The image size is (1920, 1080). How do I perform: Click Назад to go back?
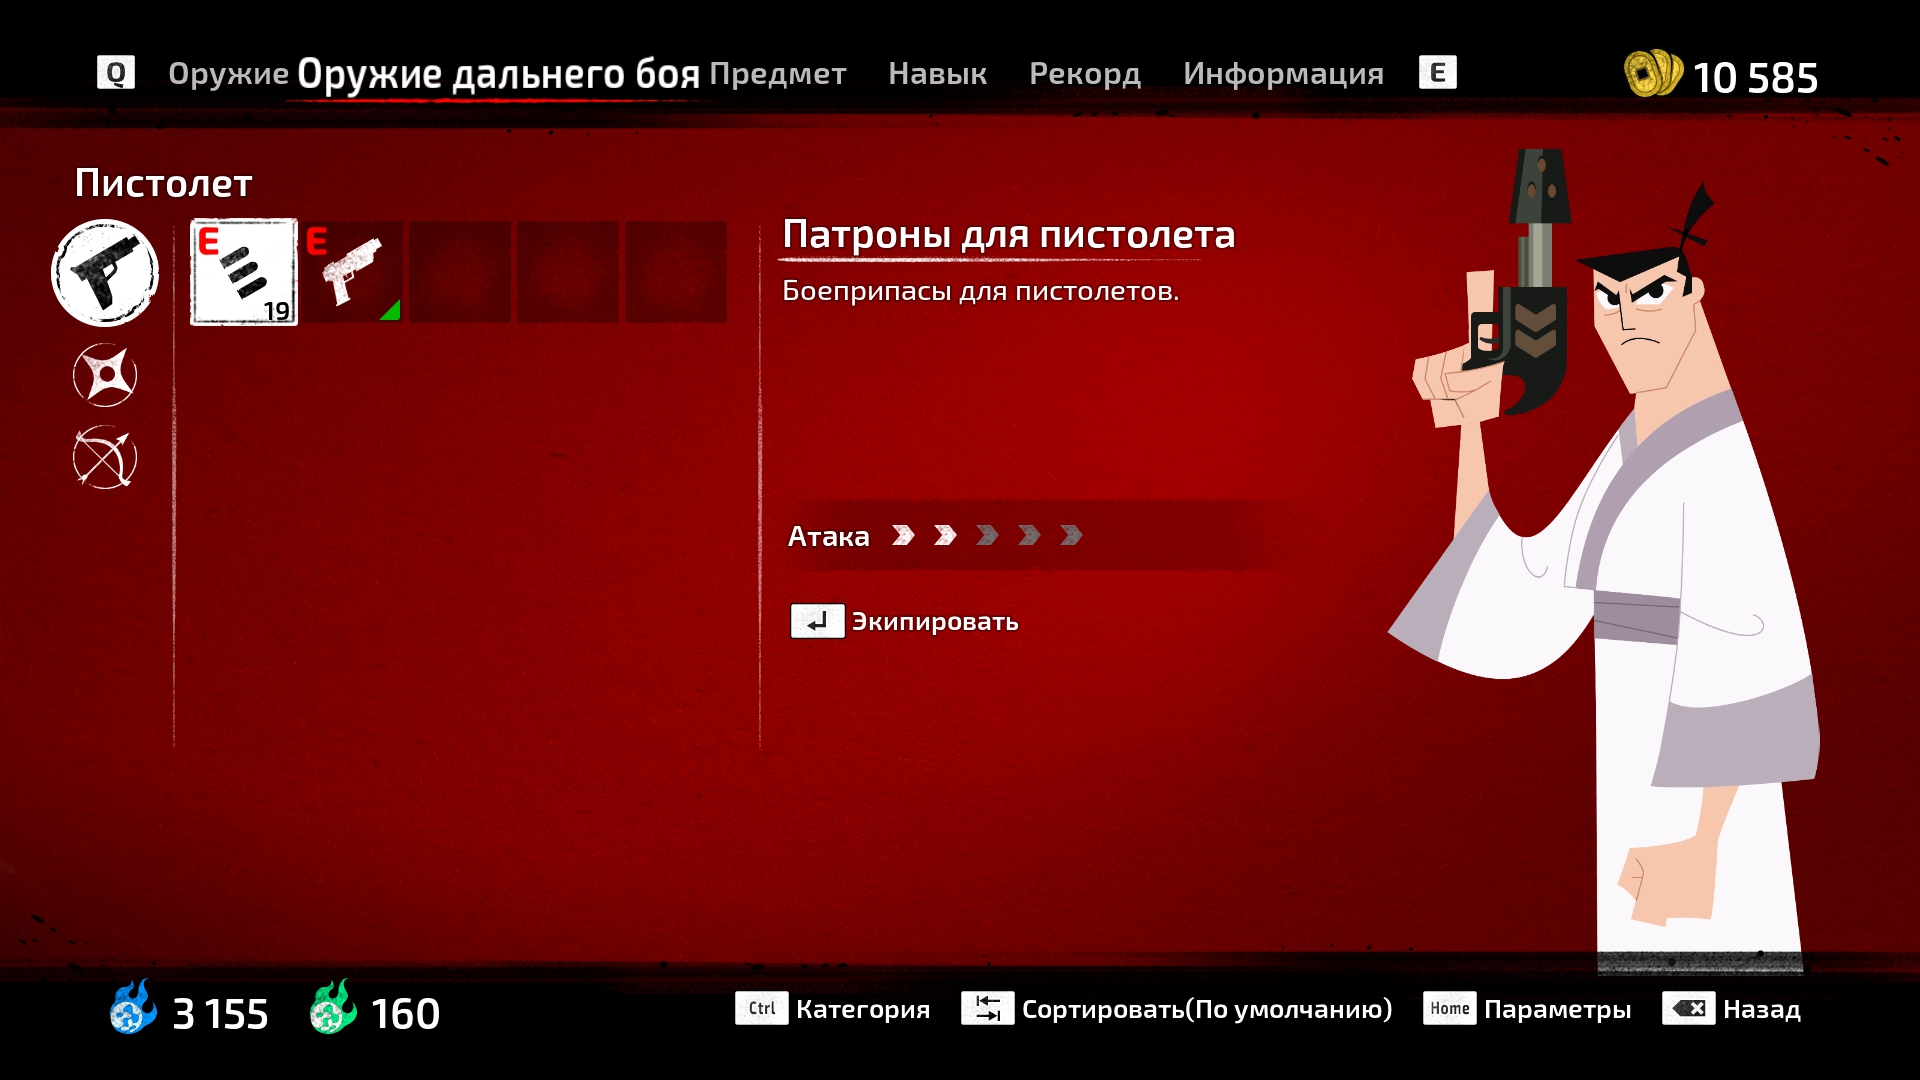(x=1761, y=1009)
